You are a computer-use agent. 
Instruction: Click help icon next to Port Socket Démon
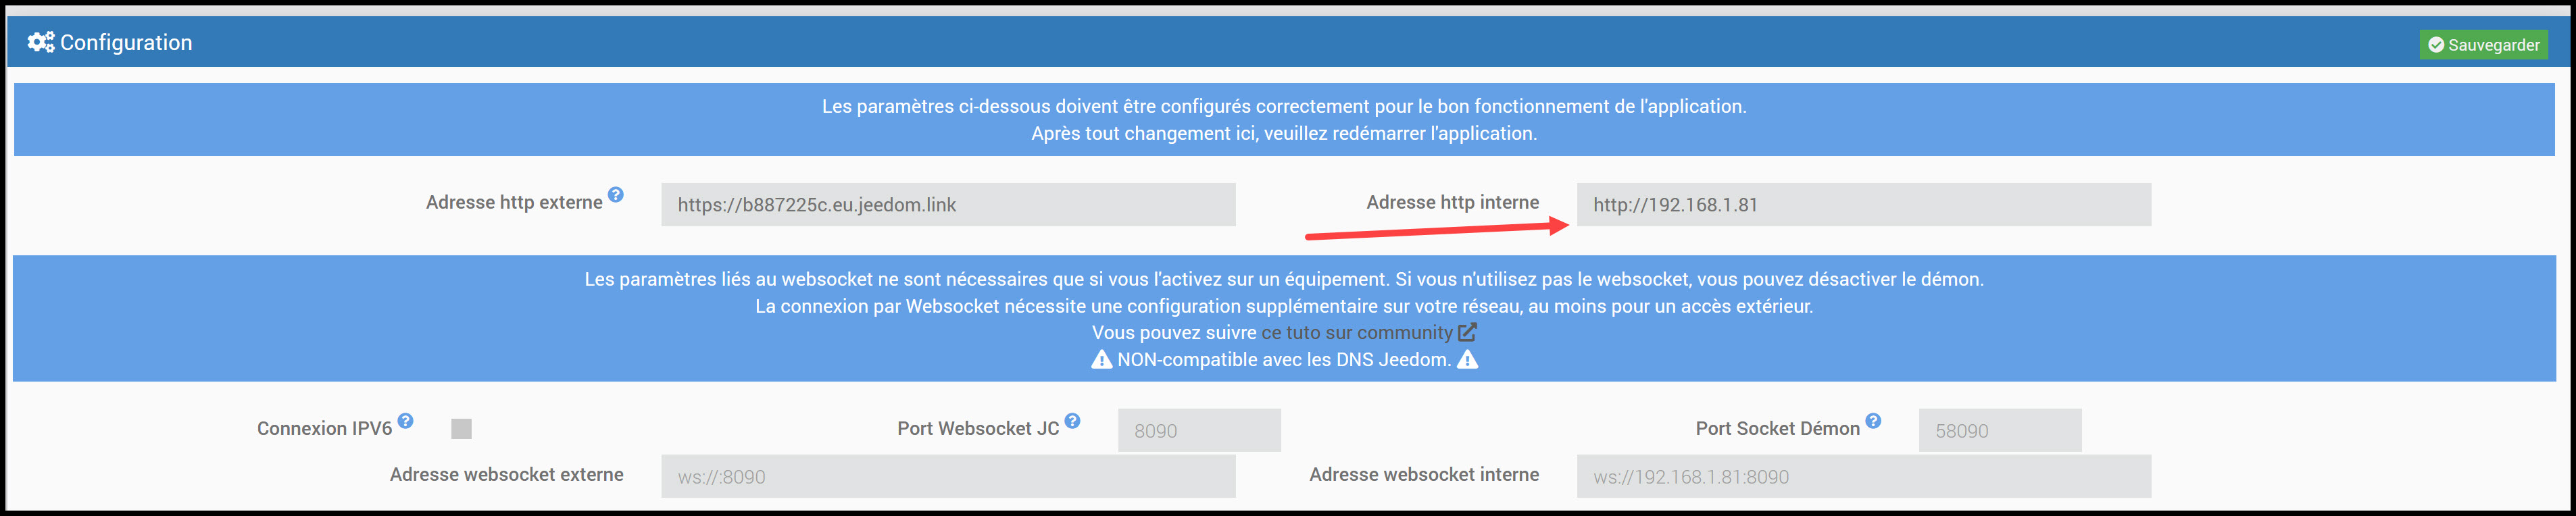[x=1873, y=421]
